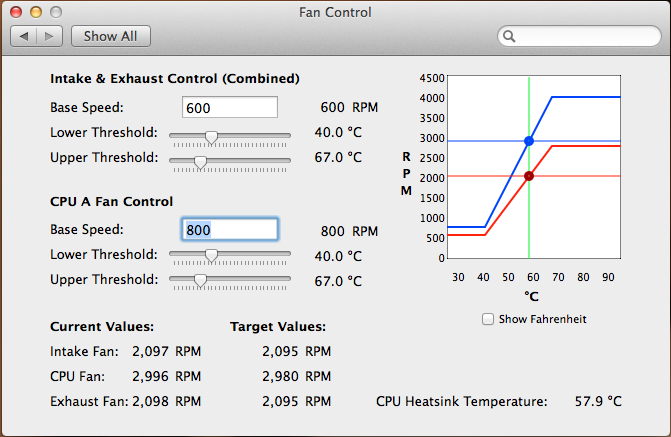Click the Show Fahrenheit label text
671x437 pixels.
(543, 319)
